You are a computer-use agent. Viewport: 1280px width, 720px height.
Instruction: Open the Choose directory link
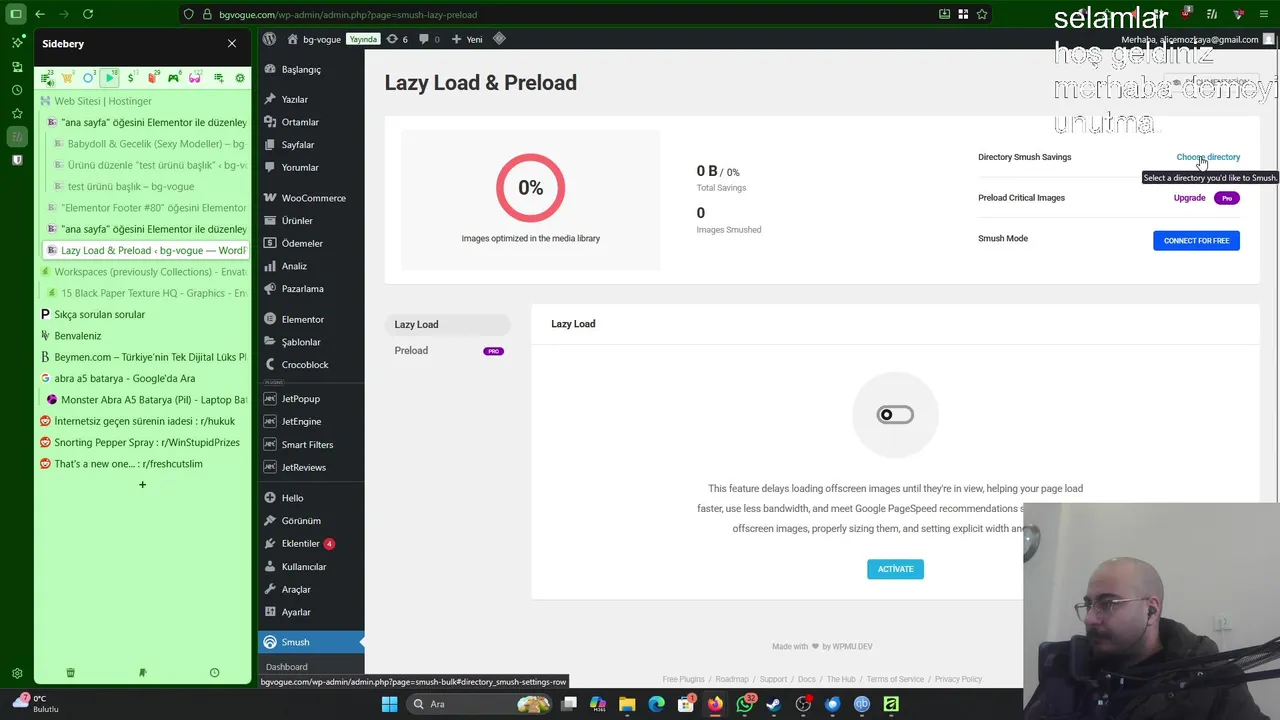pos(1208,157)
